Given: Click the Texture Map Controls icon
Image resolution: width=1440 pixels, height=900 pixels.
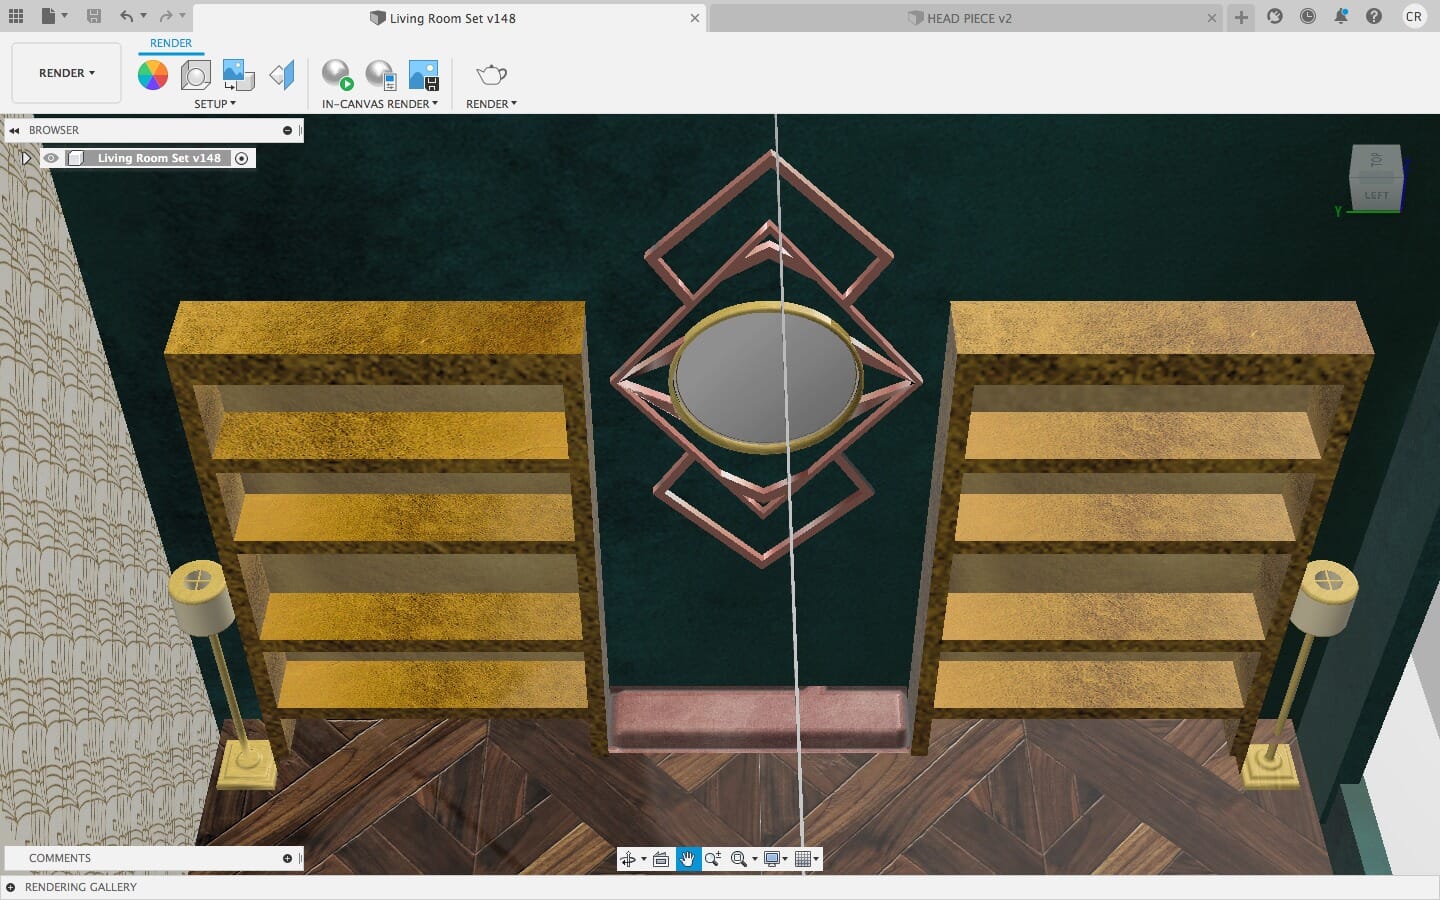Looking at the screenshot, I should [282, 75].
